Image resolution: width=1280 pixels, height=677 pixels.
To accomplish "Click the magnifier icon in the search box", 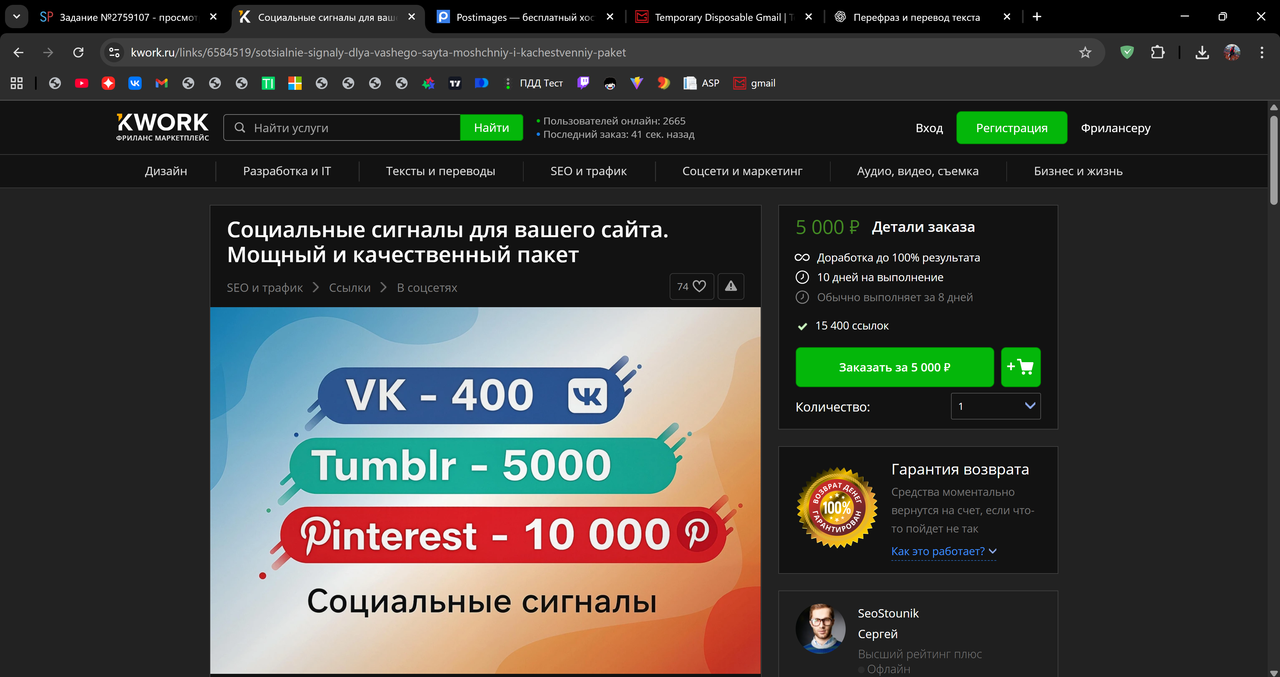I will coord(240,128).
